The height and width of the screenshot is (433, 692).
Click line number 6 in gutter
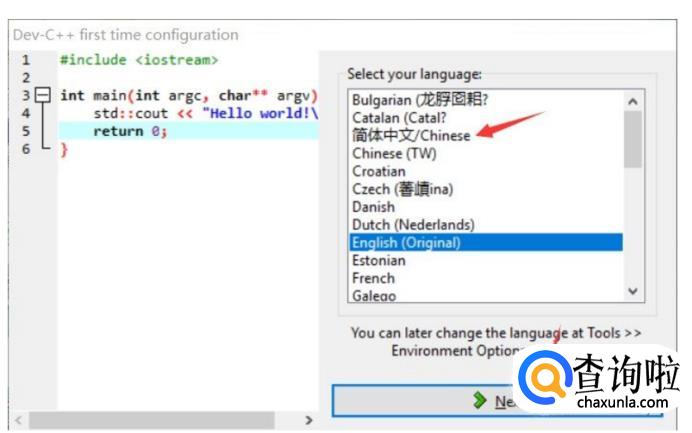pyautogui.click(x=26, y=149)
